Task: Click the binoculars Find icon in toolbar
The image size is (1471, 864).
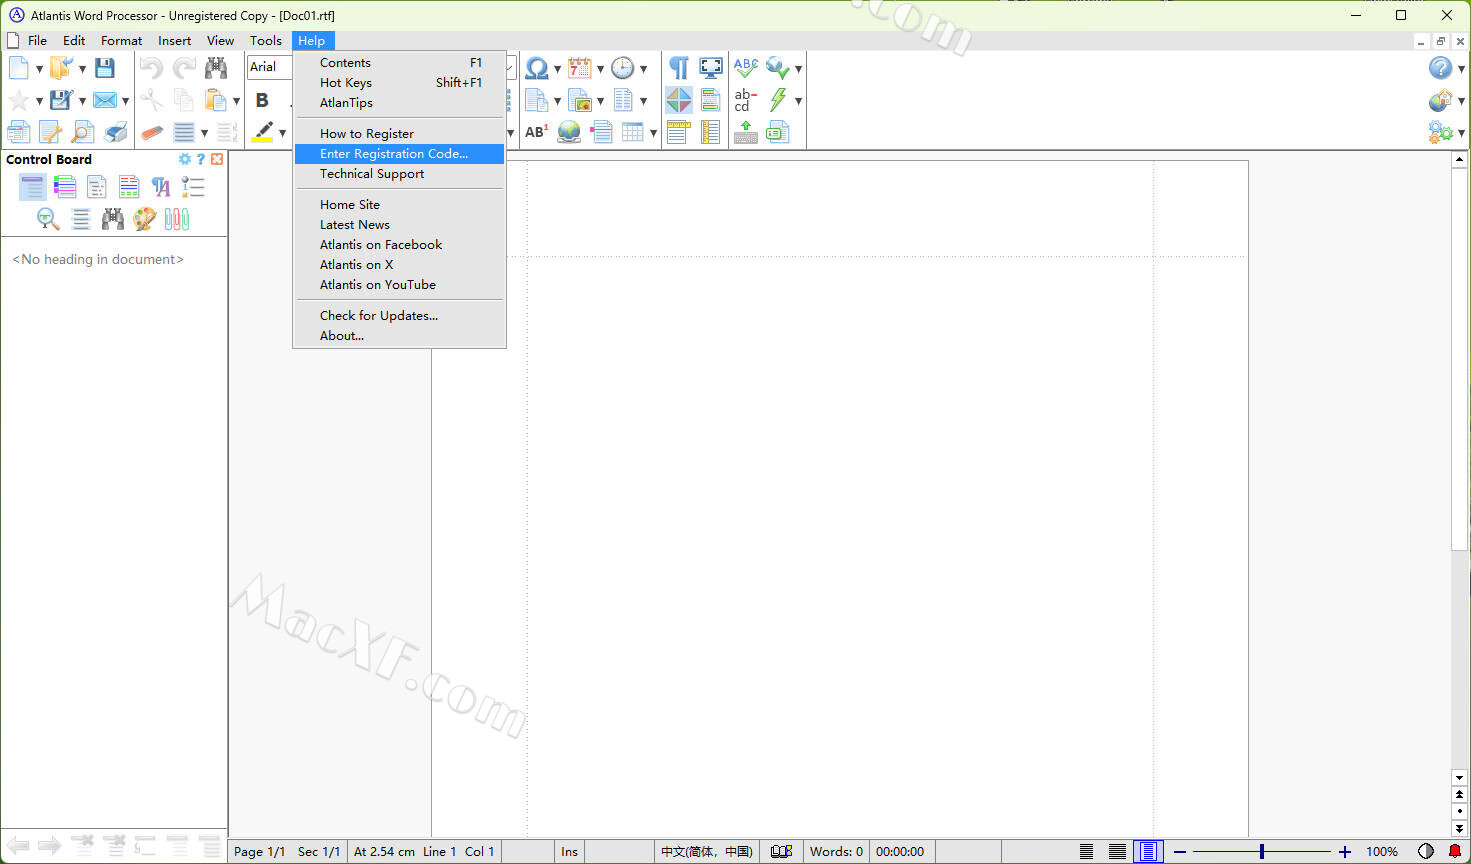Action: 216,68
